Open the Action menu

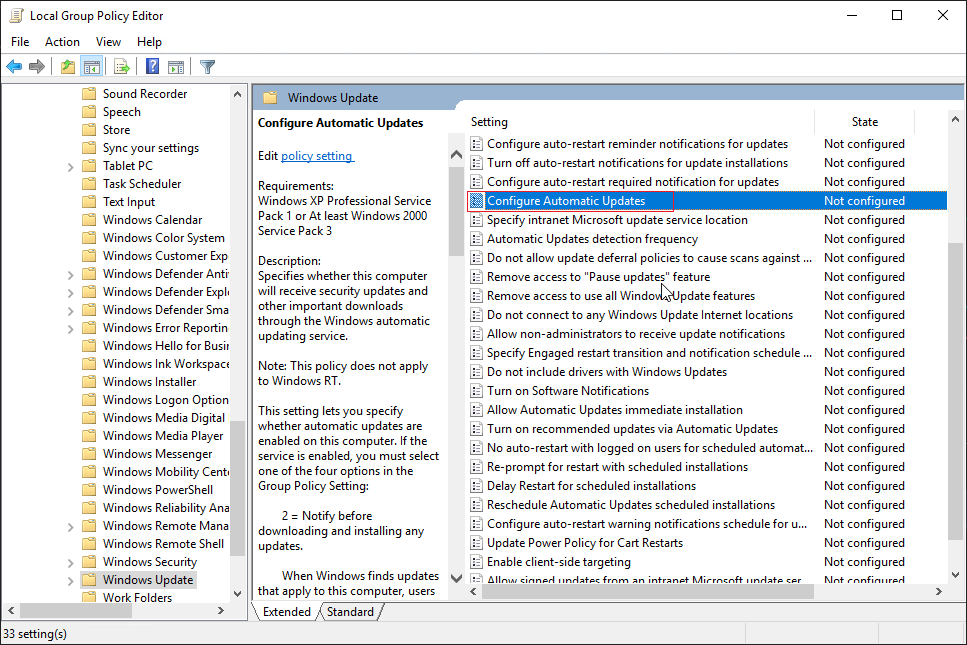[62, 42]
